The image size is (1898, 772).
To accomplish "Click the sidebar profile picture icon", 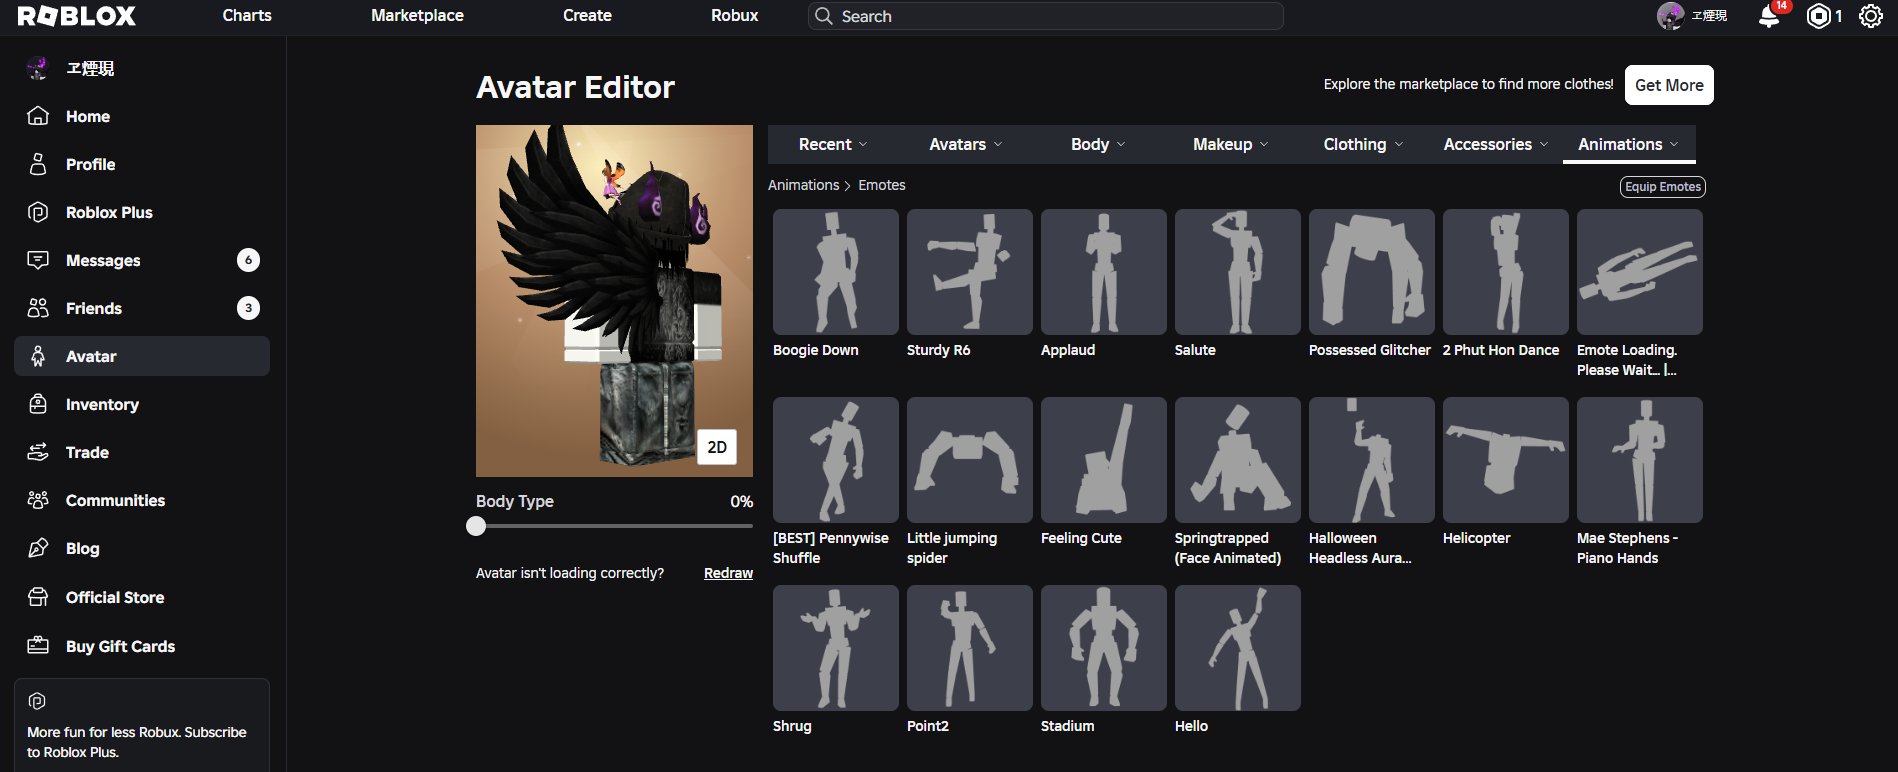I will 38,68.
